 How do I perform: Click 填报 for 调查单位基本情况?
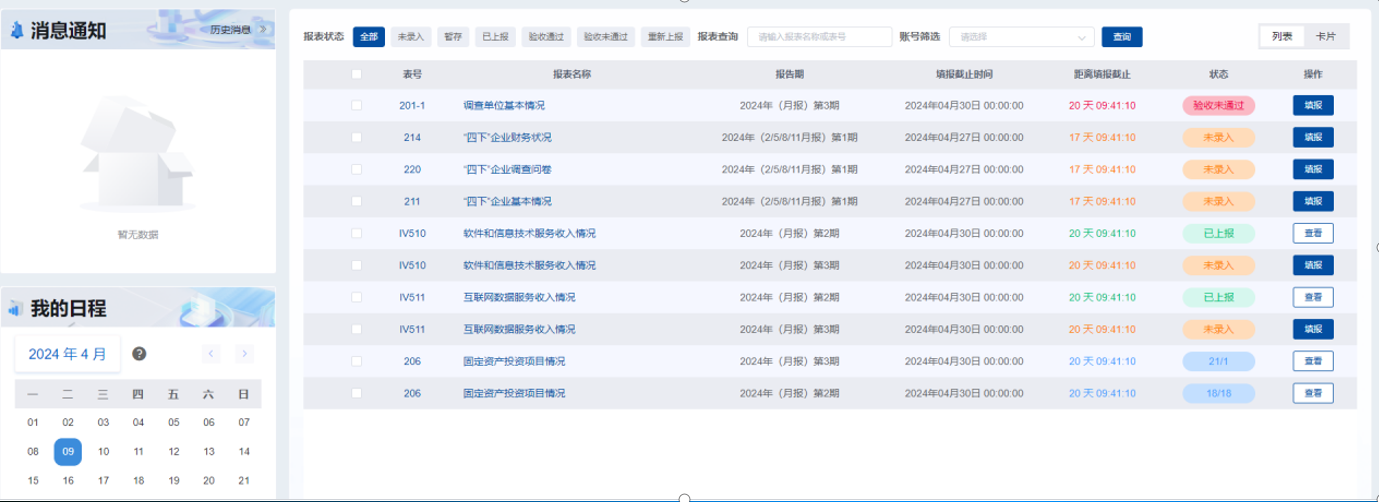[1312, 105]
